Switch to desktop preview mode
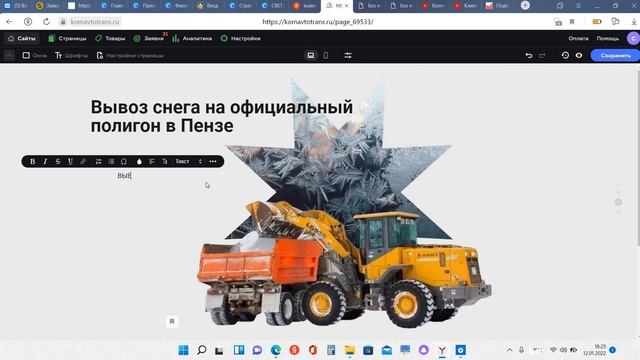 (x=311, y=56)
